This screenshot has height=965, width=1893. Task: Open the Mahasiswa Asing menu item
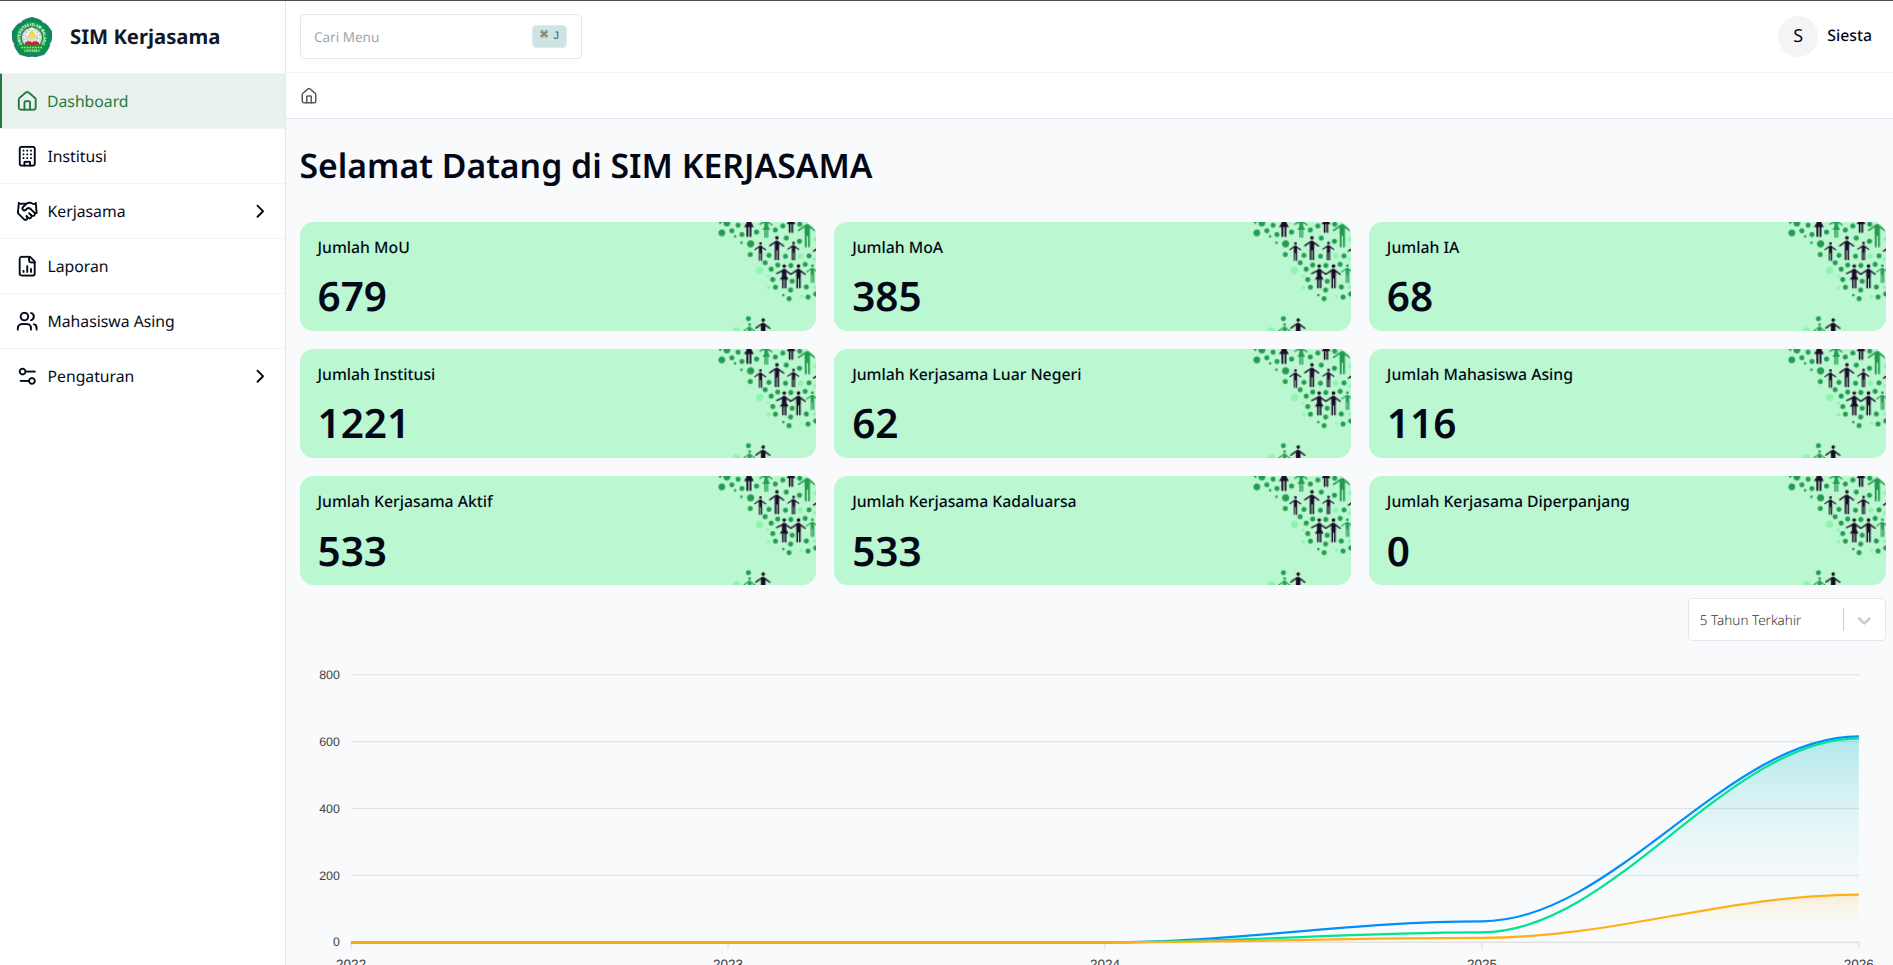click(x=142, y=321)
